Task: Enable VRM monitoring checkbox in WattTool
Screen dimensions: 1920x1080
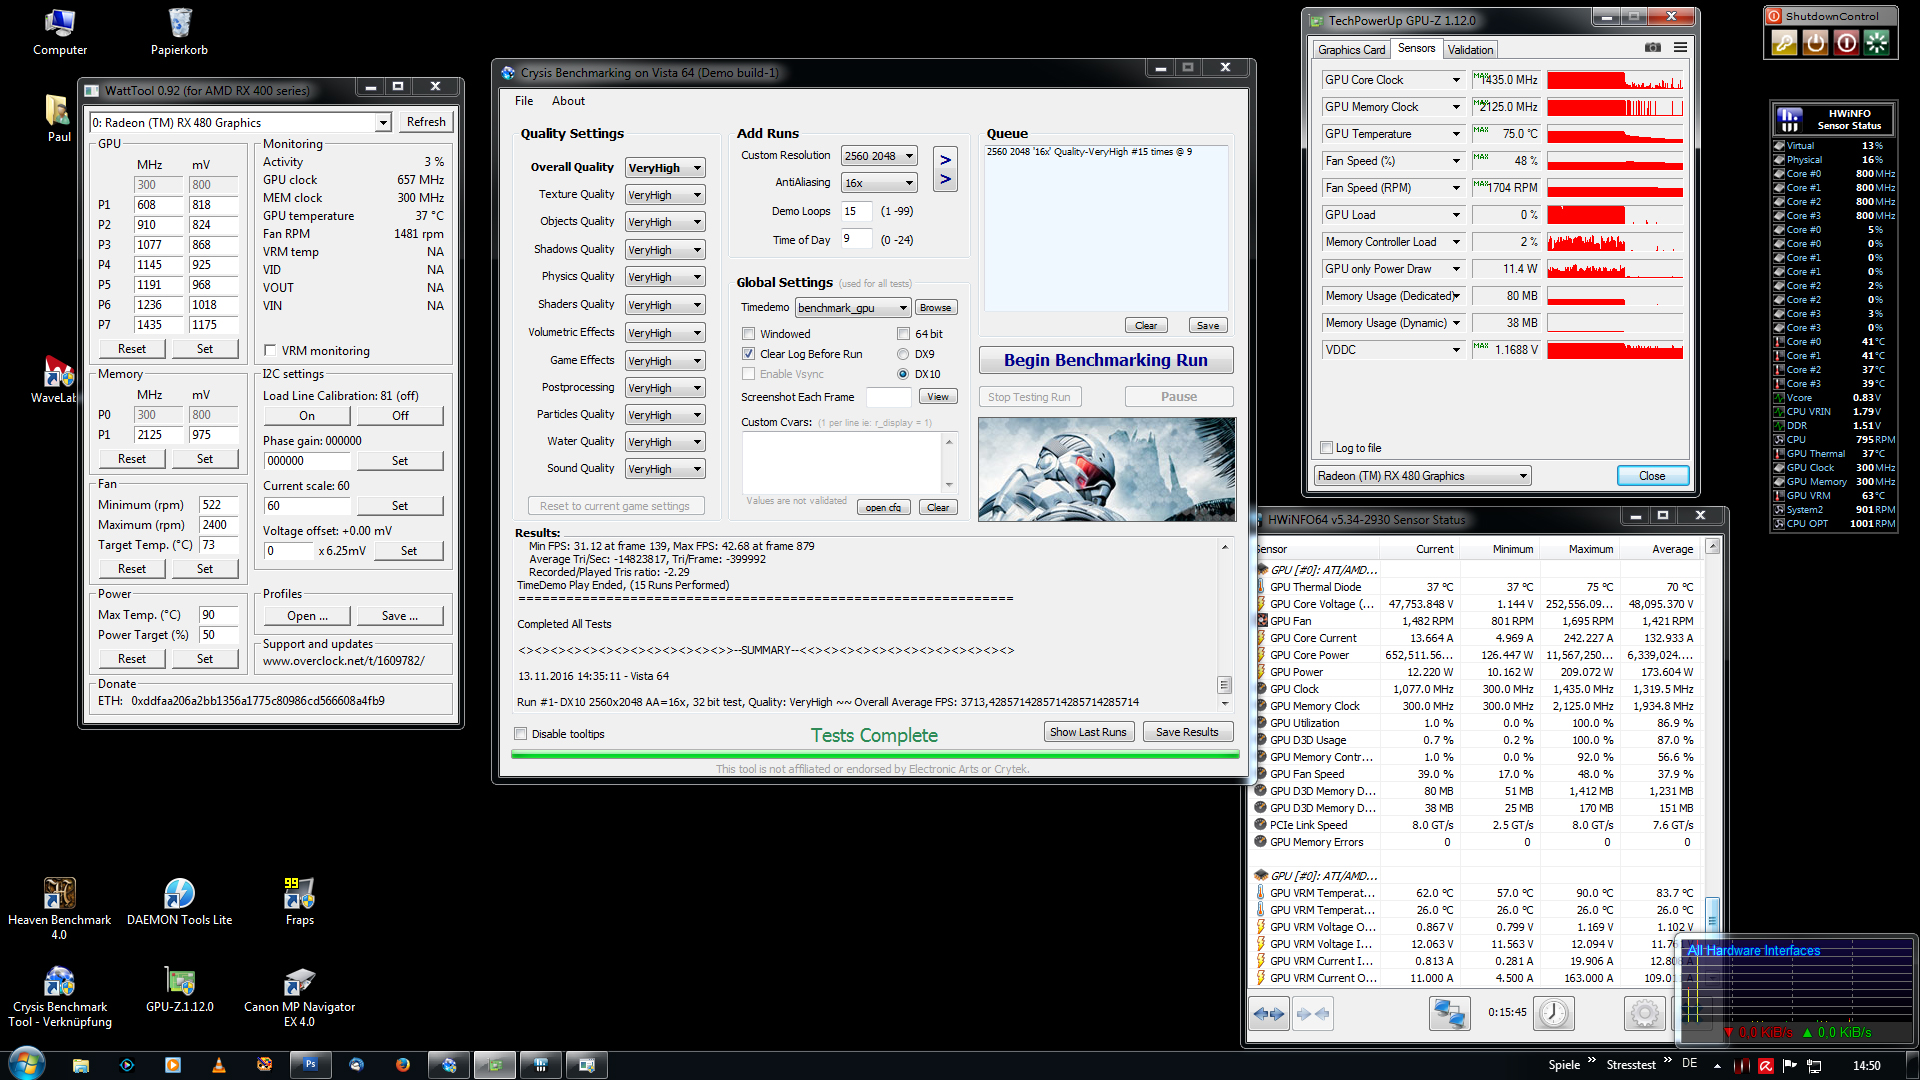Action: (x=270, y=350)
